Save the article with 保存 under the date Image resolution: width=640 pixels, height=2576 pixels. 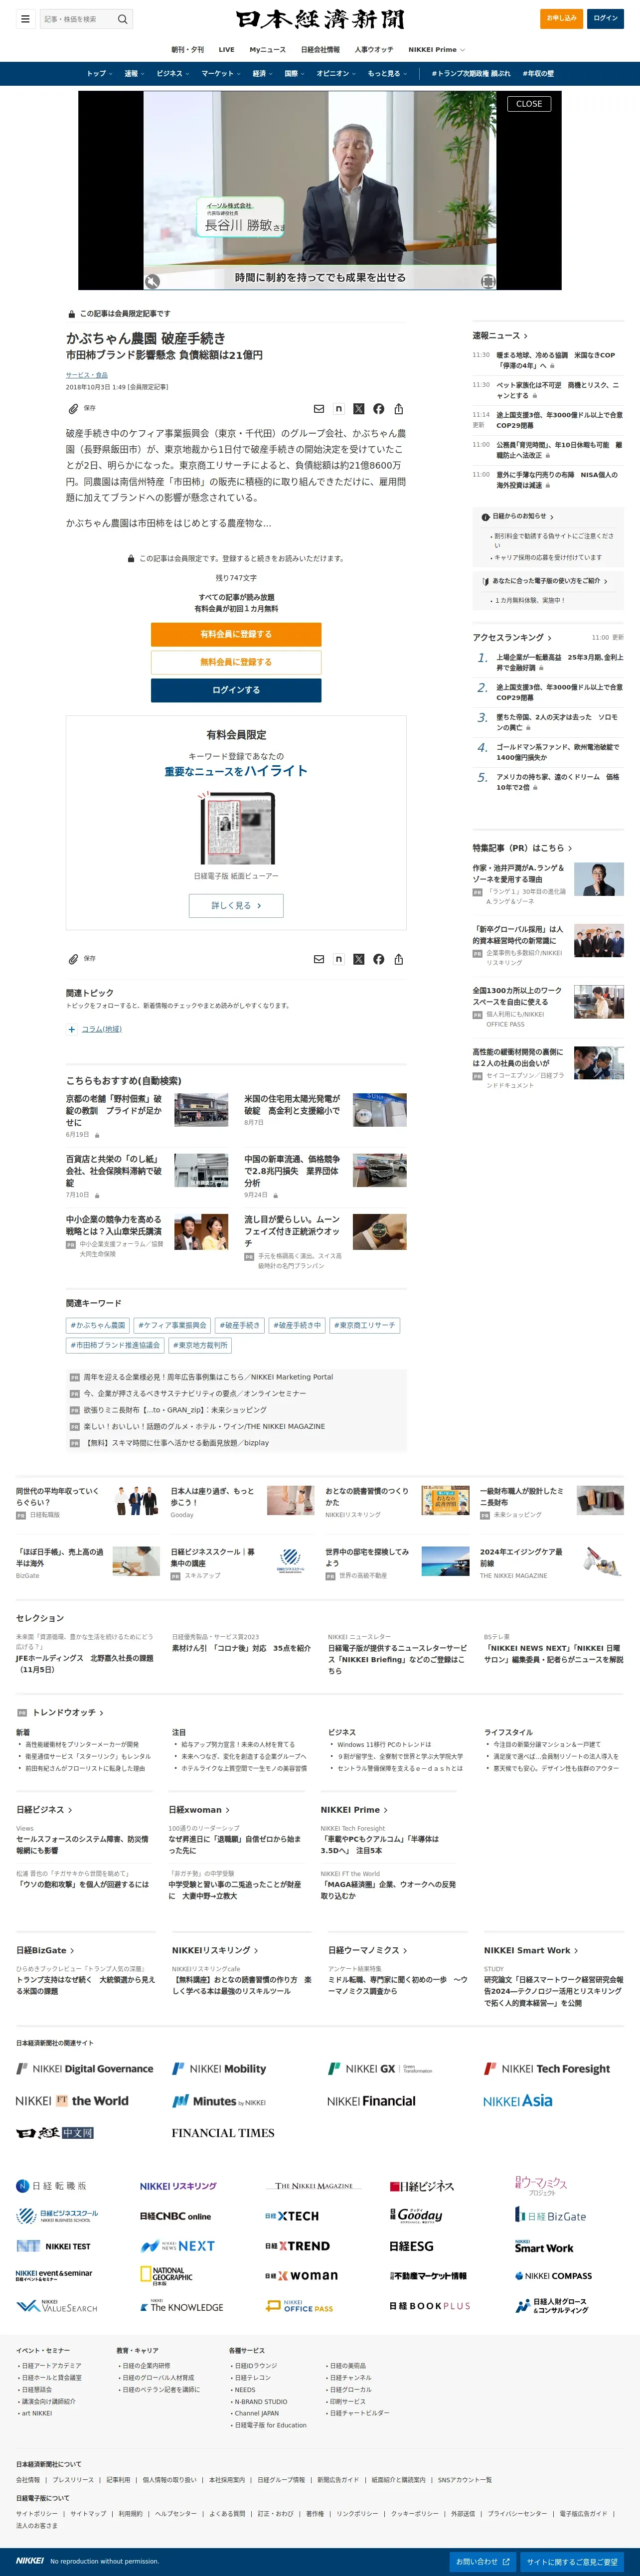point(82,408)
